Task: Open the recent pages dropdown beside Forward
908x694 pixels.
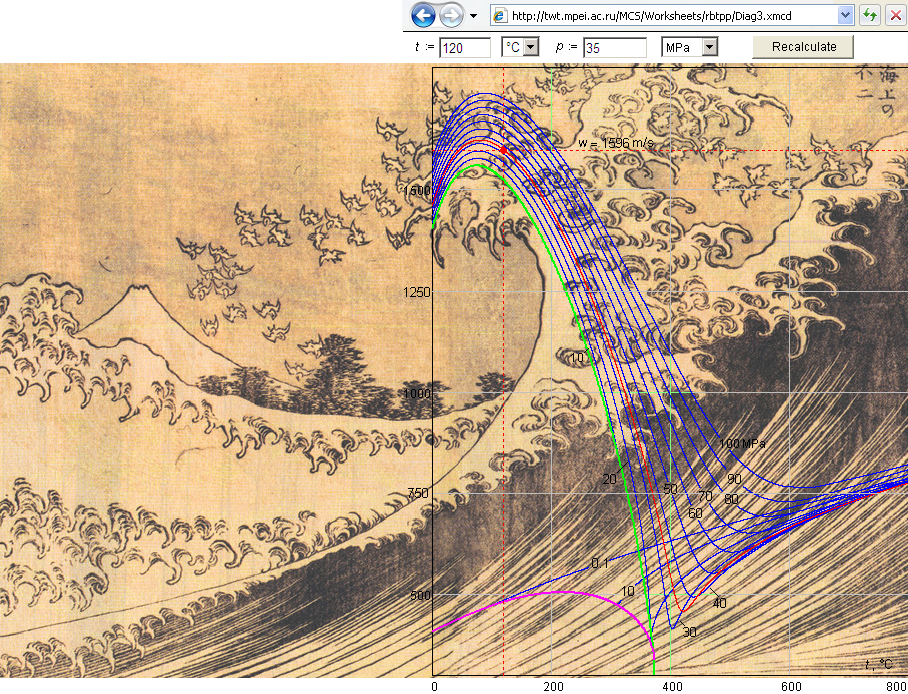Action: point(474,16)
